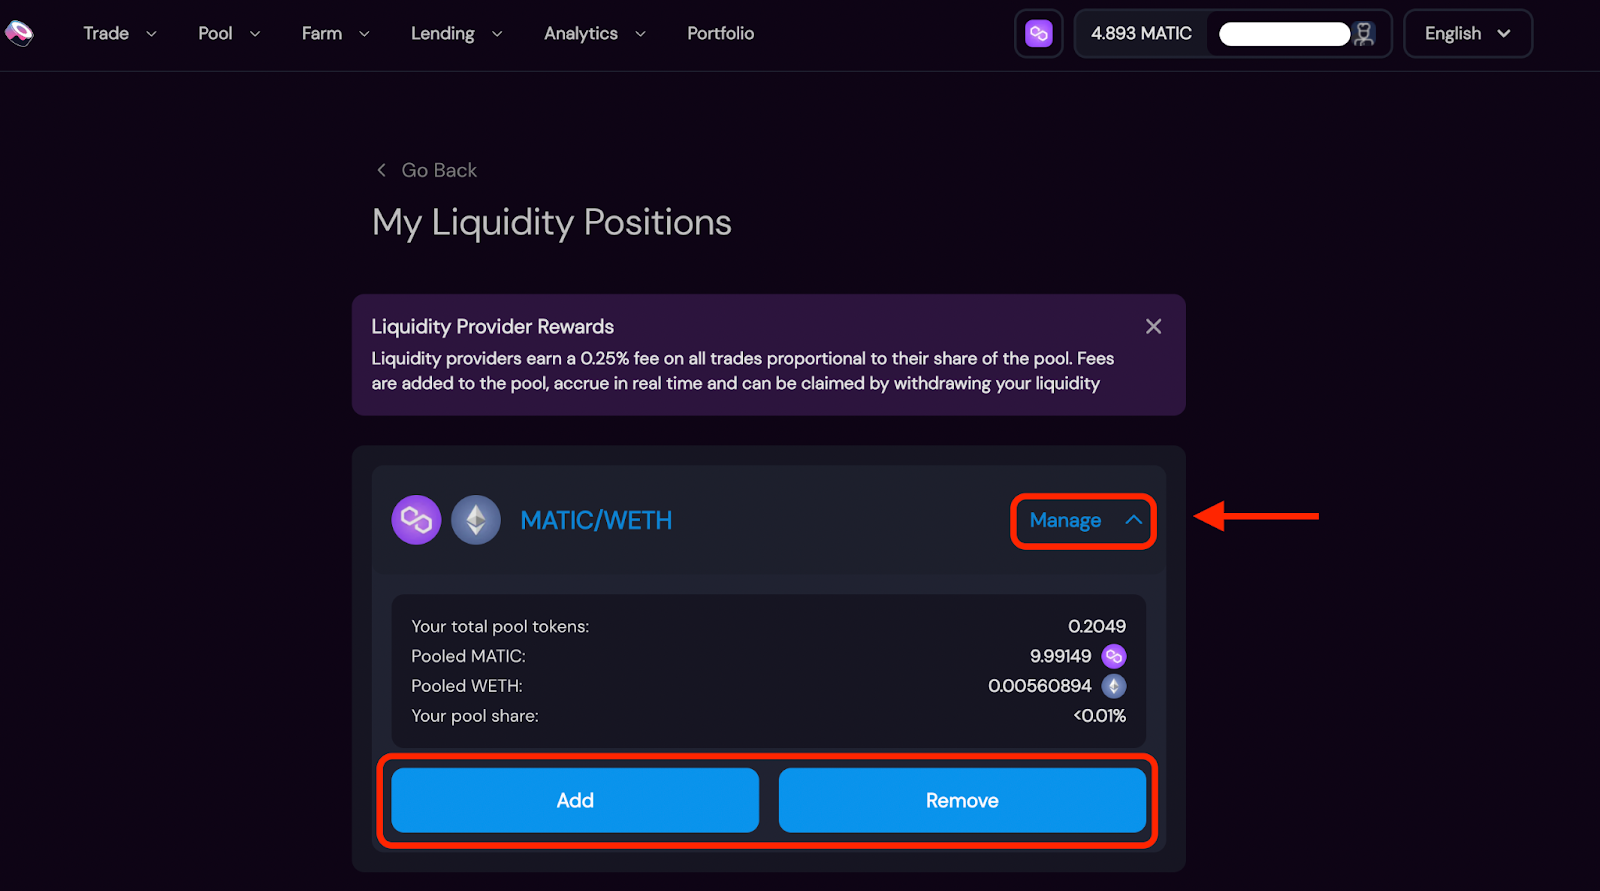Viewport: 1600px width, 891px height.
Task: Click the MATIC token icon in pair header
Action: click(416, 520)
